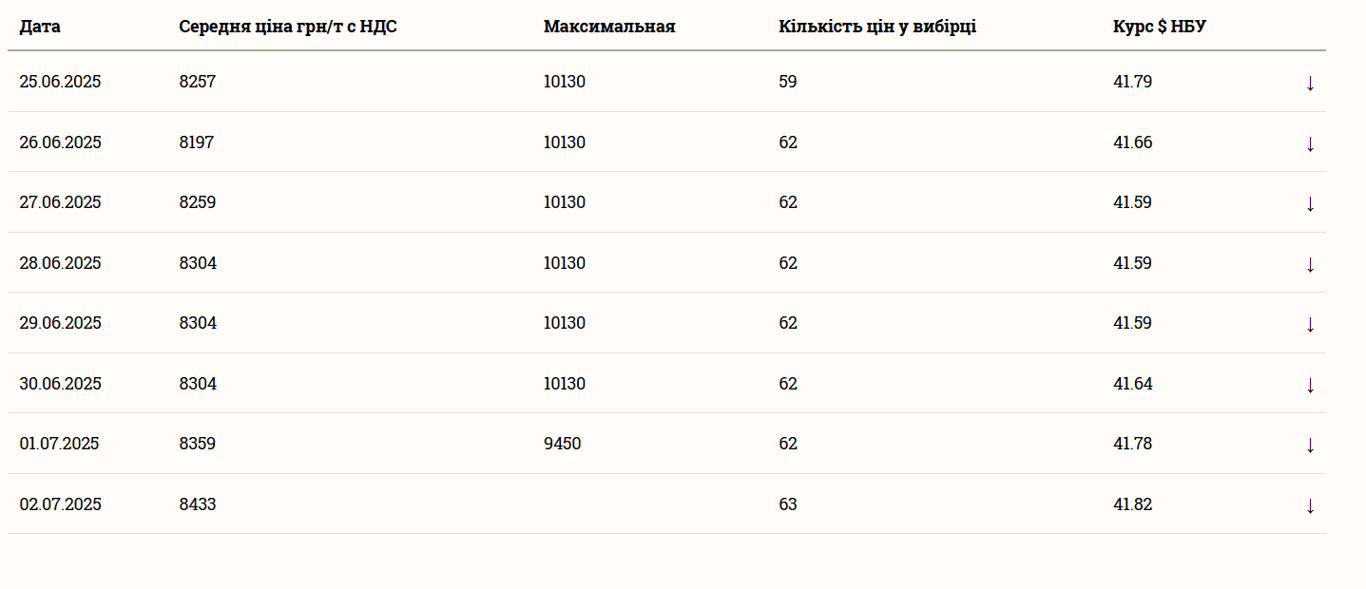Viewport: 1366px width, 589px height.
Task: Click the maximum price value 9450
Action: (562, 443)
